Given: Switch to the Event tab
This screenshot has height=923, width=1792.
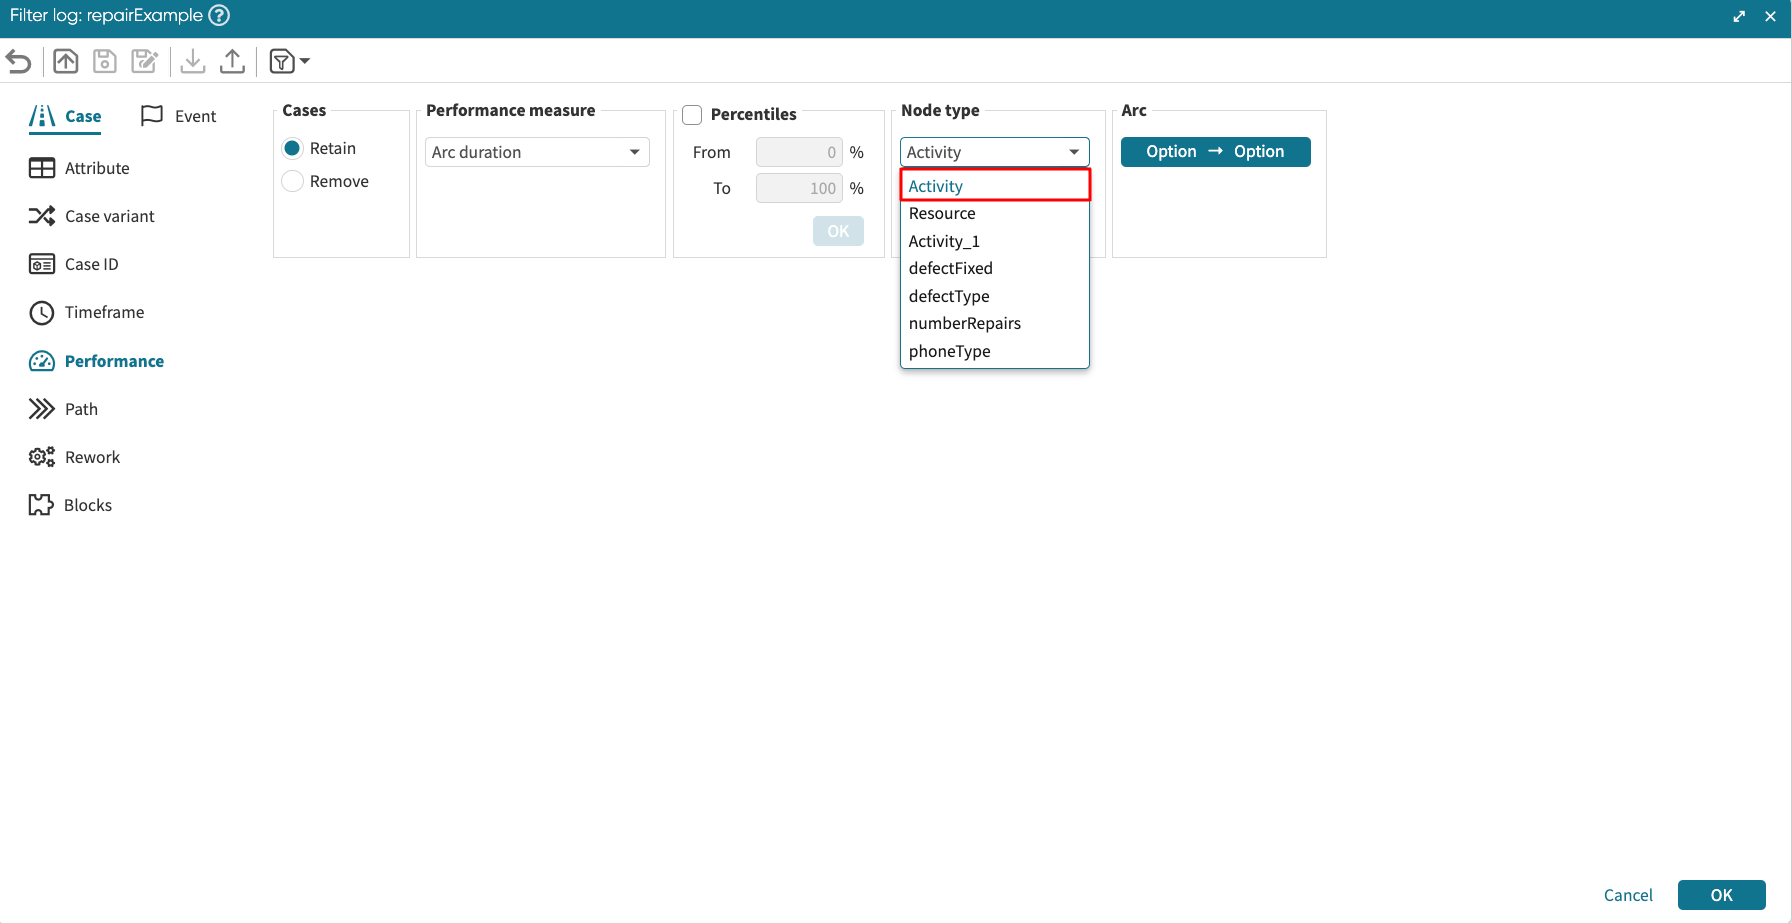Looking at the screenshot, I should (x=179, y=116).
